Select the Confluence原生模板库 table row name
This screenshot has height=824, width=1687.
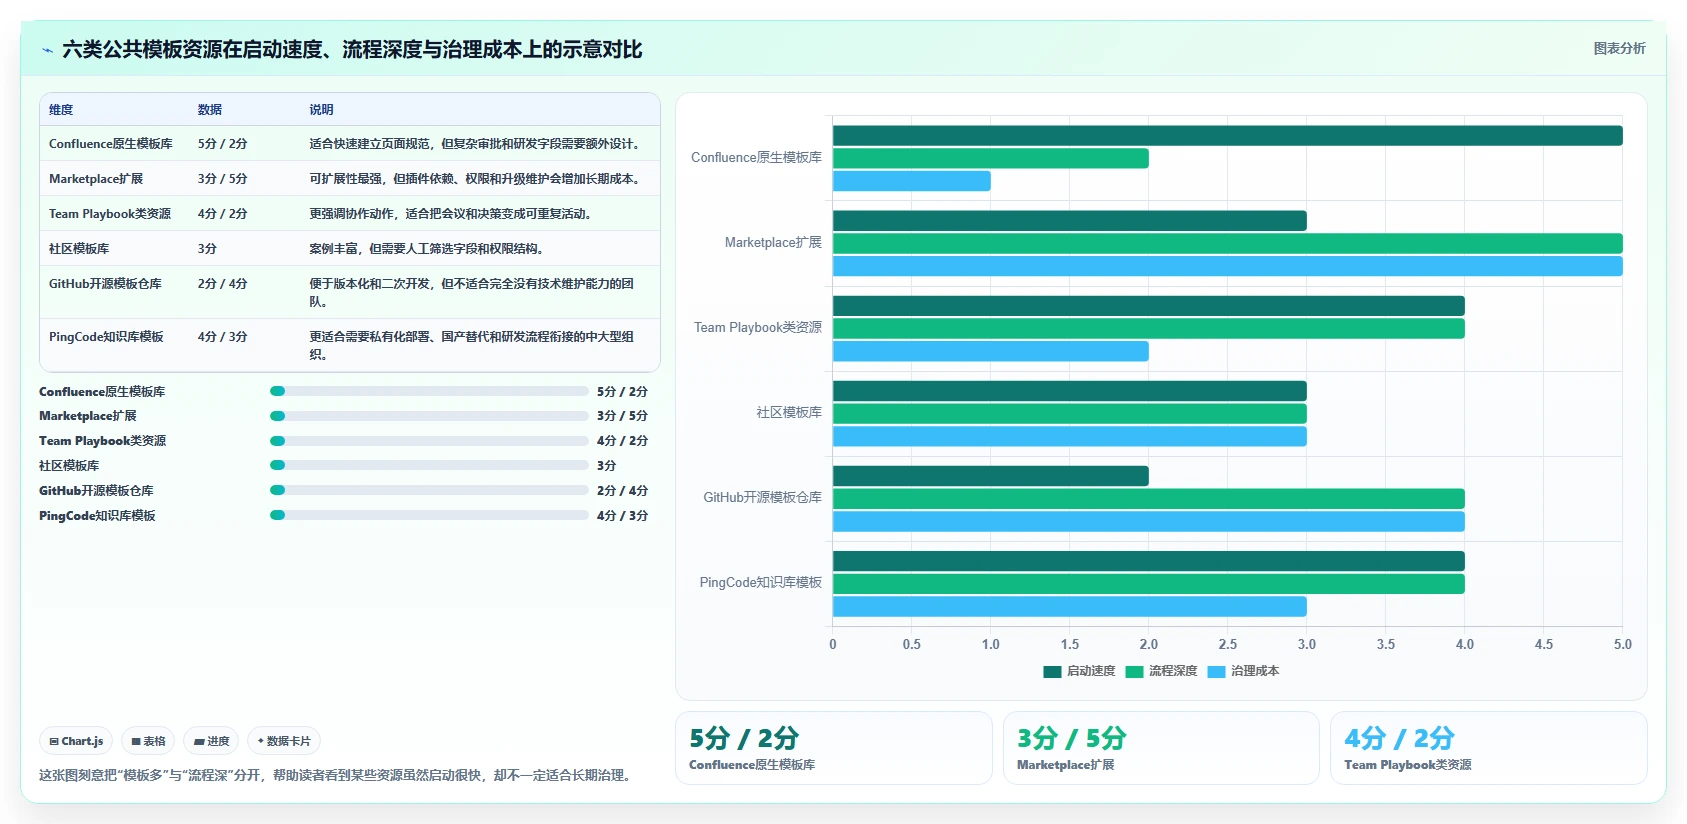pyautogui.click(x=111, y=144)
